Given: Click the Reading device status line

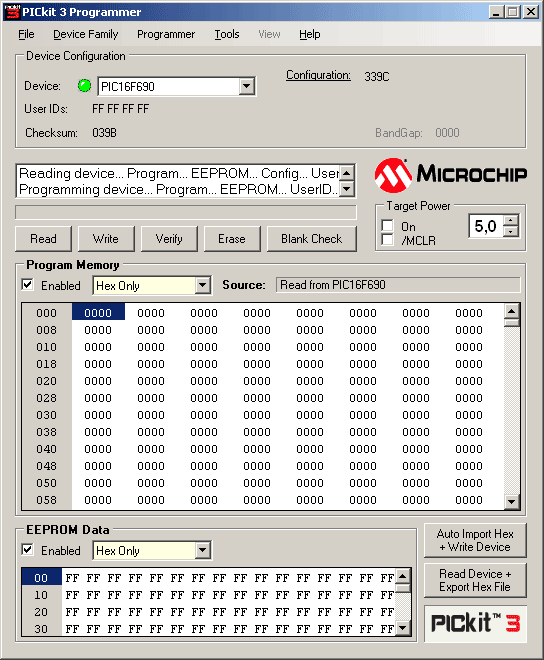Looking at the screenshot, I should point(179,173).
